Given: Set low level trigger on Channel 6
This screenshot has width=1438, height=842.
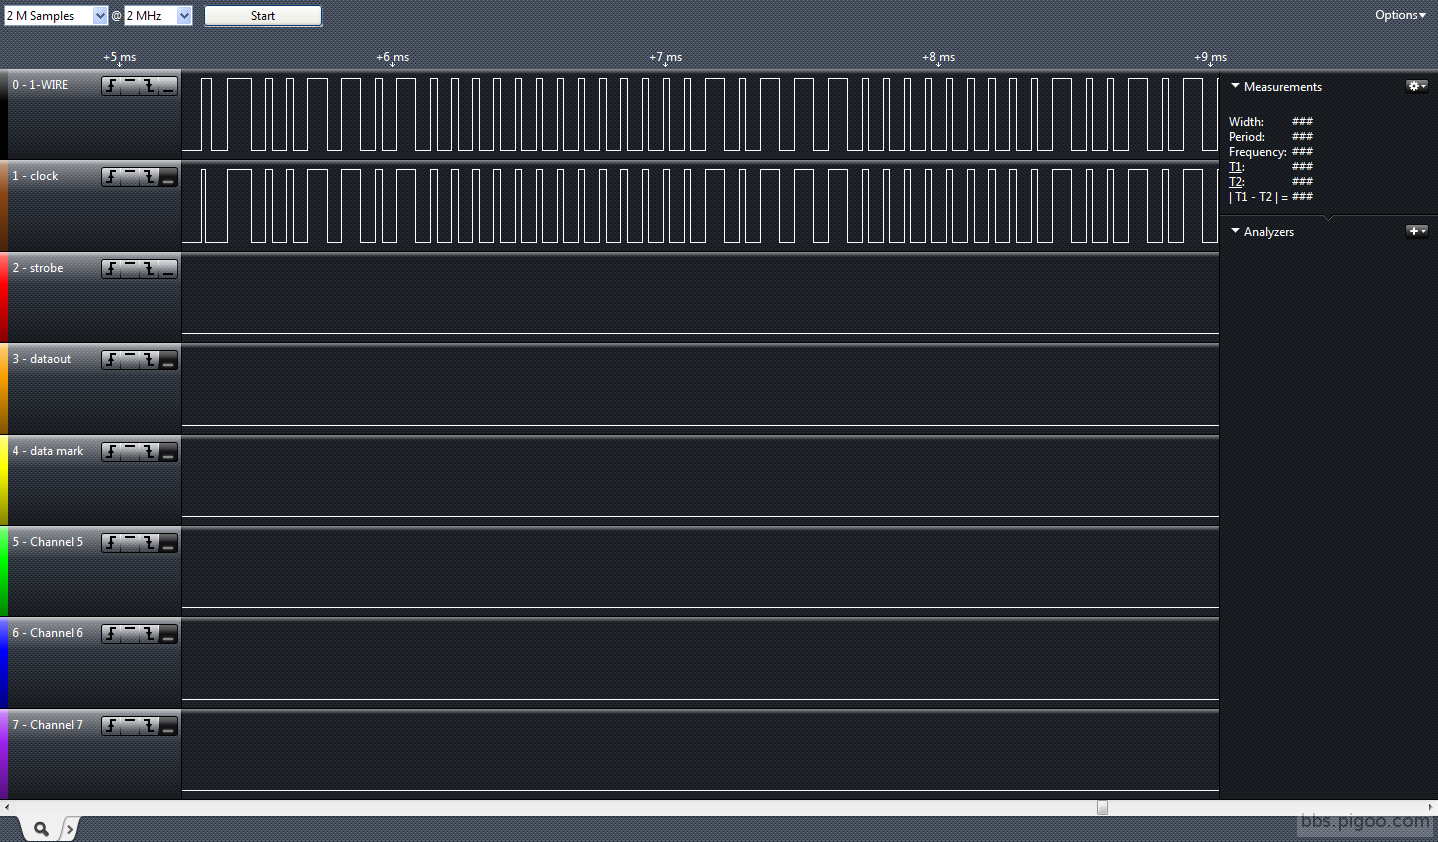Looking at the screenshot, I should (168, 634).
